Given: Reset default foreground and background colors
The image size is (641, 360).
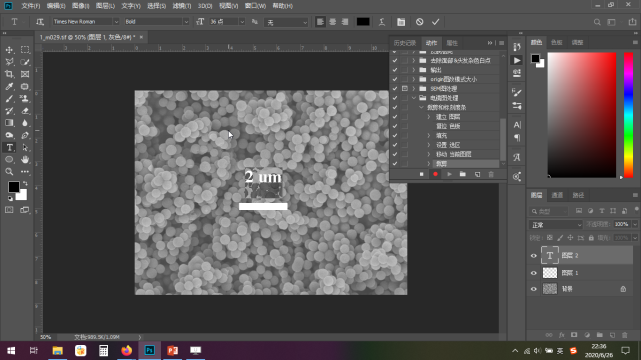Looking at the screenshot, I should 10,199.
